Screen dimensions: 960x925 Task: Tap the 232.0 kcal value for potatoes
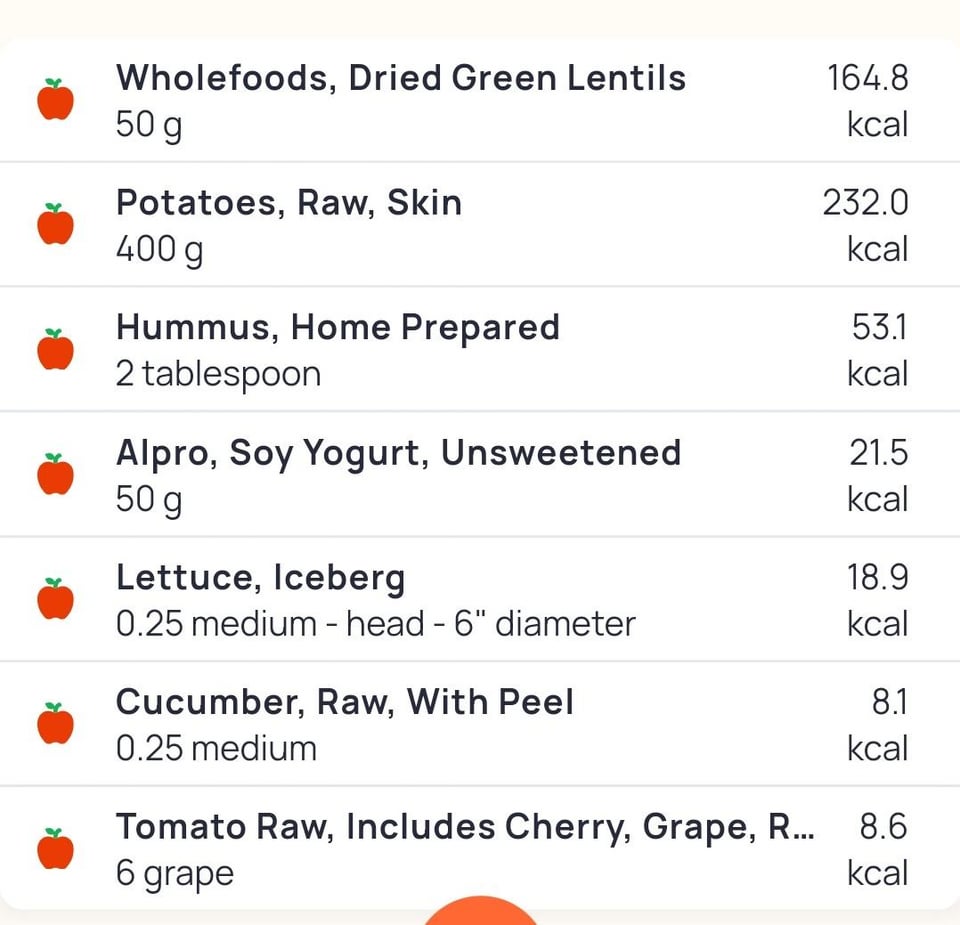click(866, 203)
